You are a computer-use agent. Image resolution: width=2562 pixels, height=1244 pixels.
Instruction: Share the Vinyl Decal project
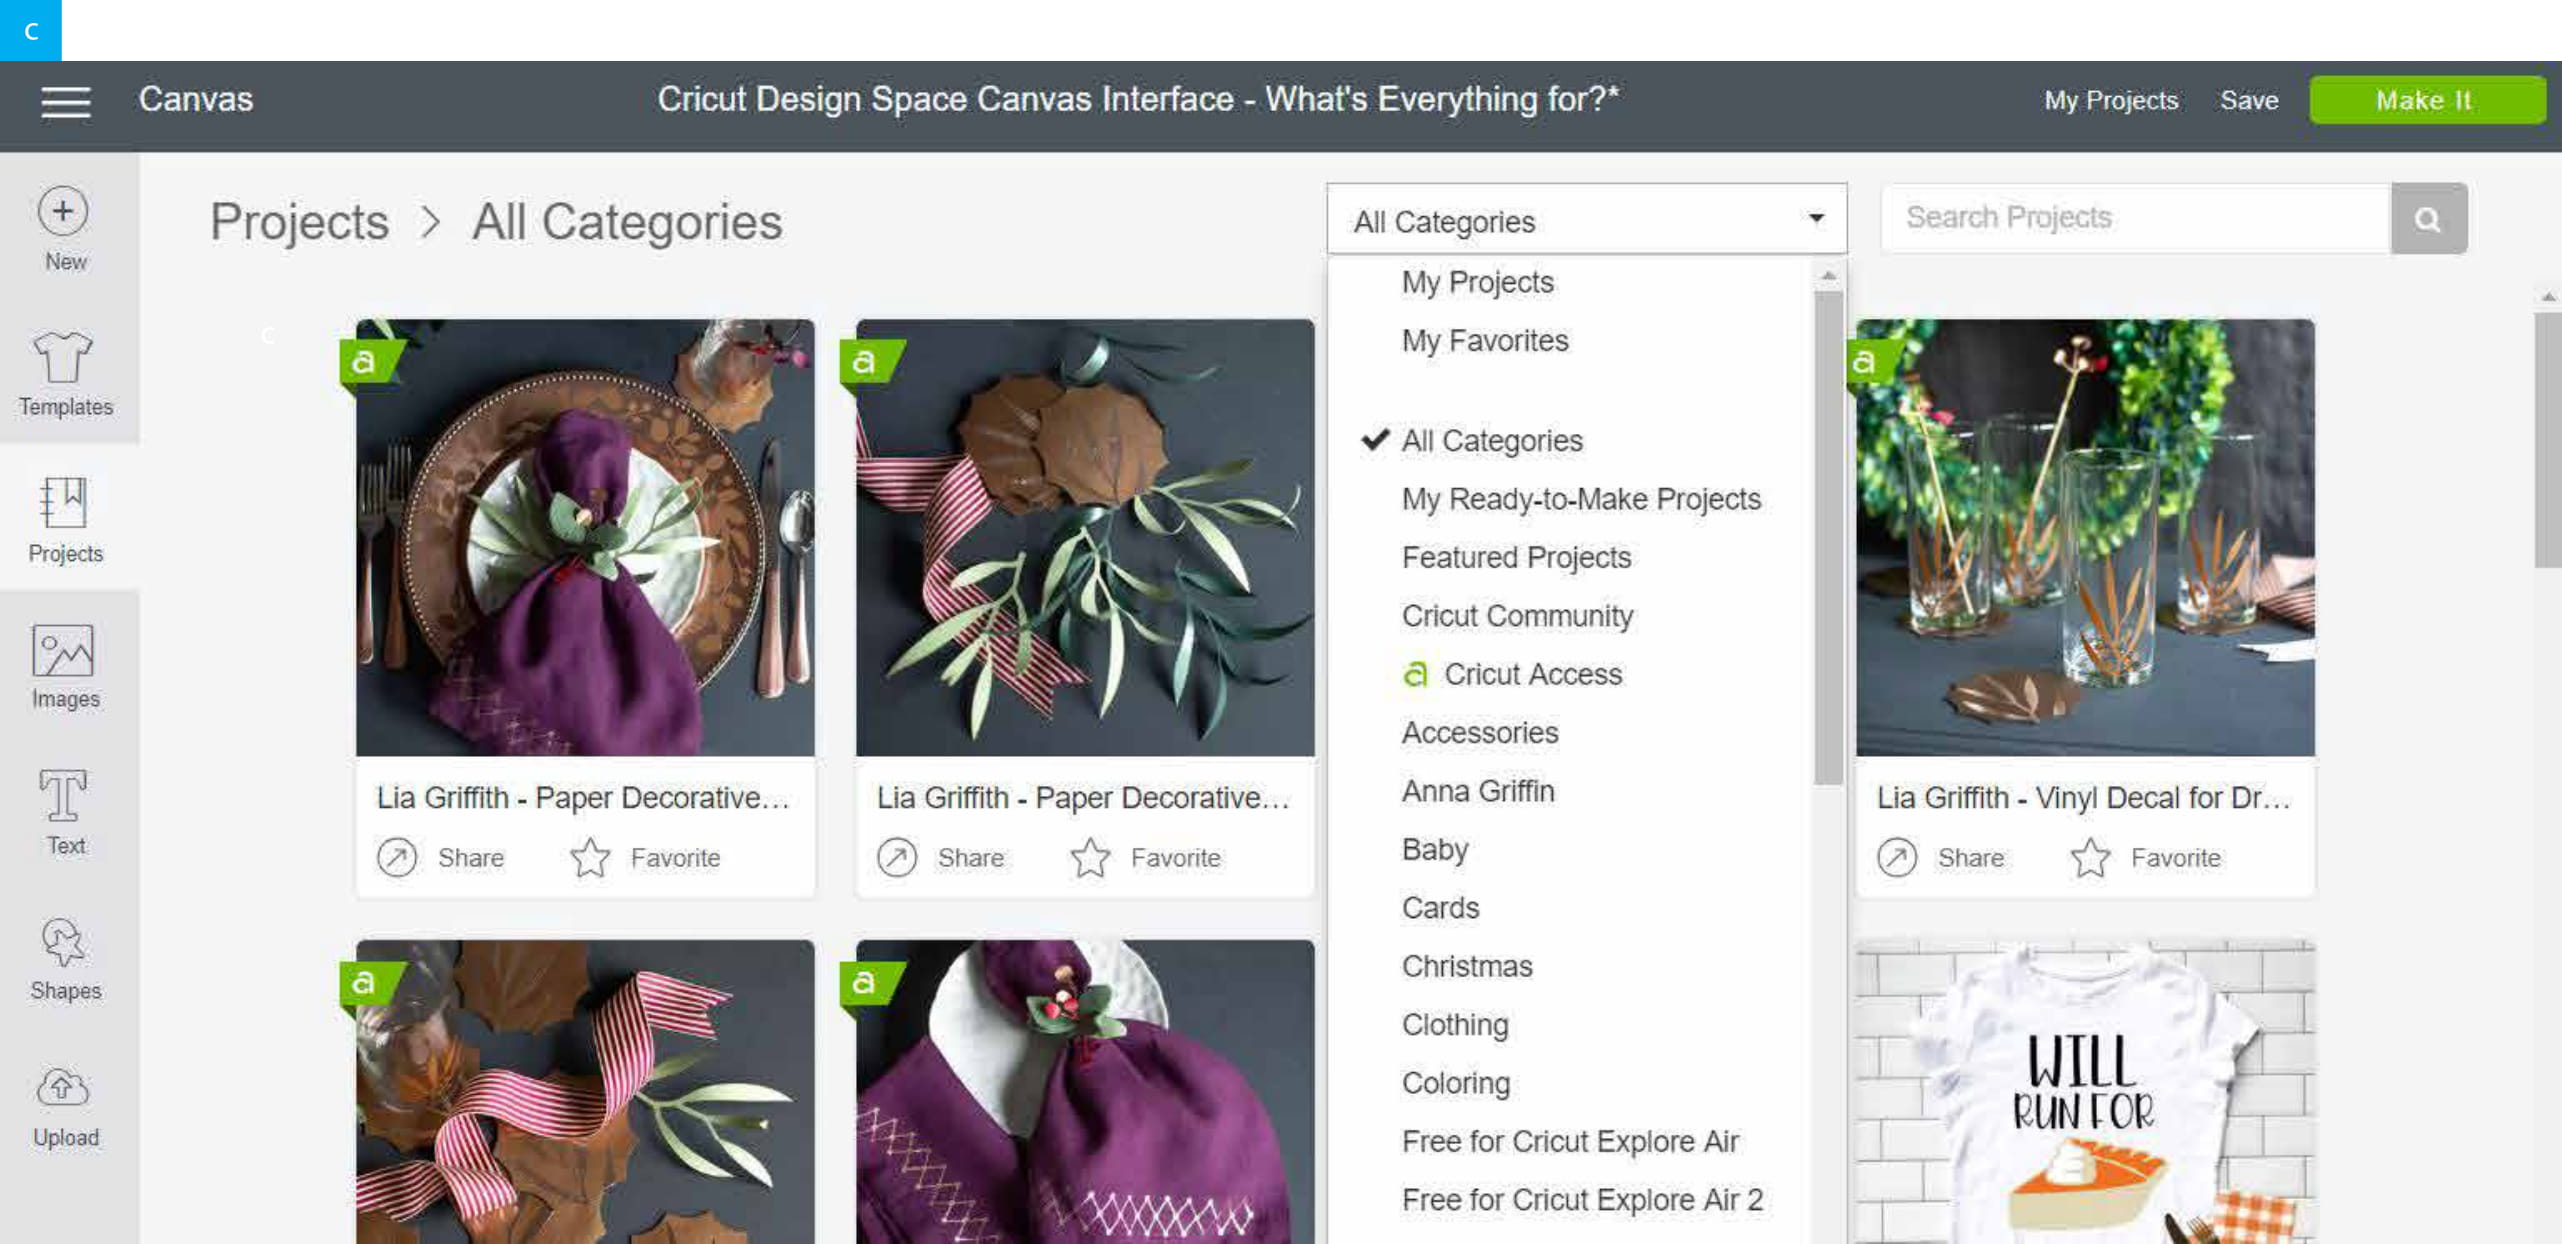1941,857
